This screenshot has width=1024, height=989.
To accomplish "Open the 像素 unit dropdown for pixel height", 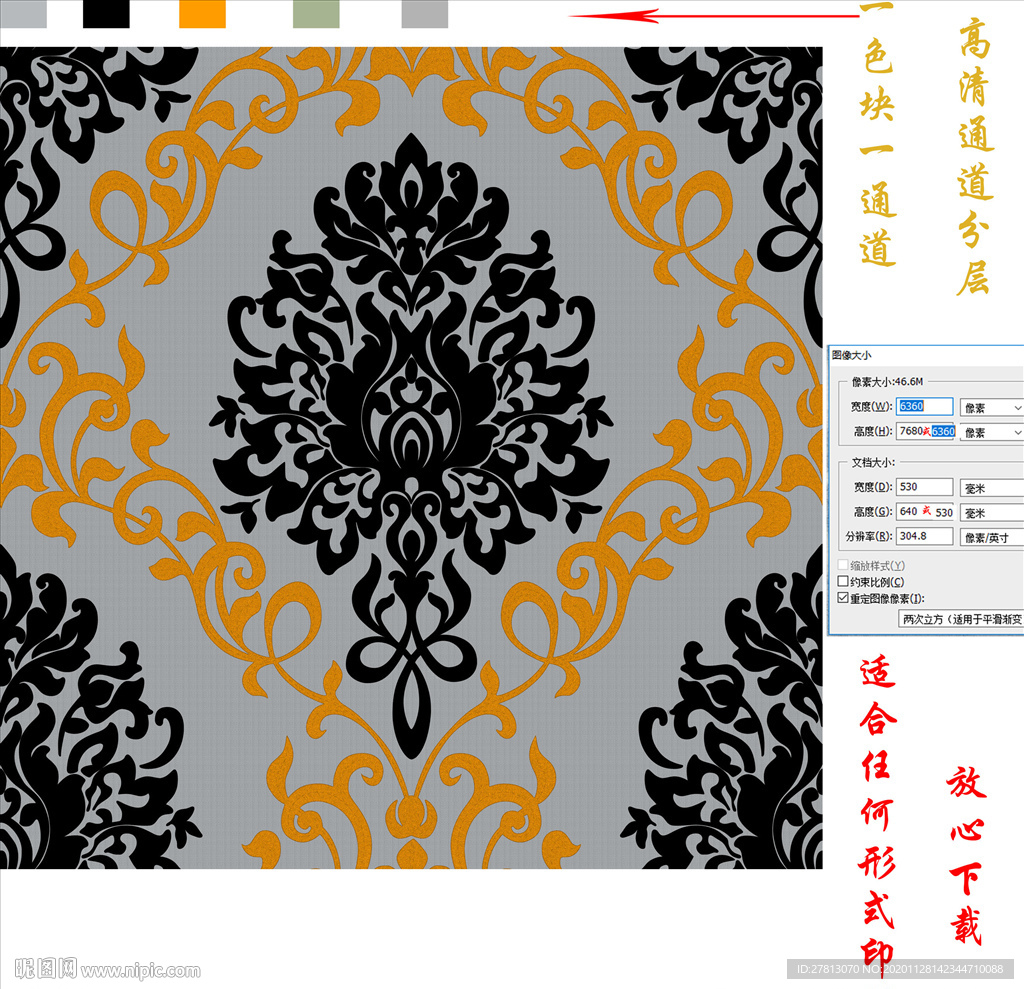I will tap(991, 432).
